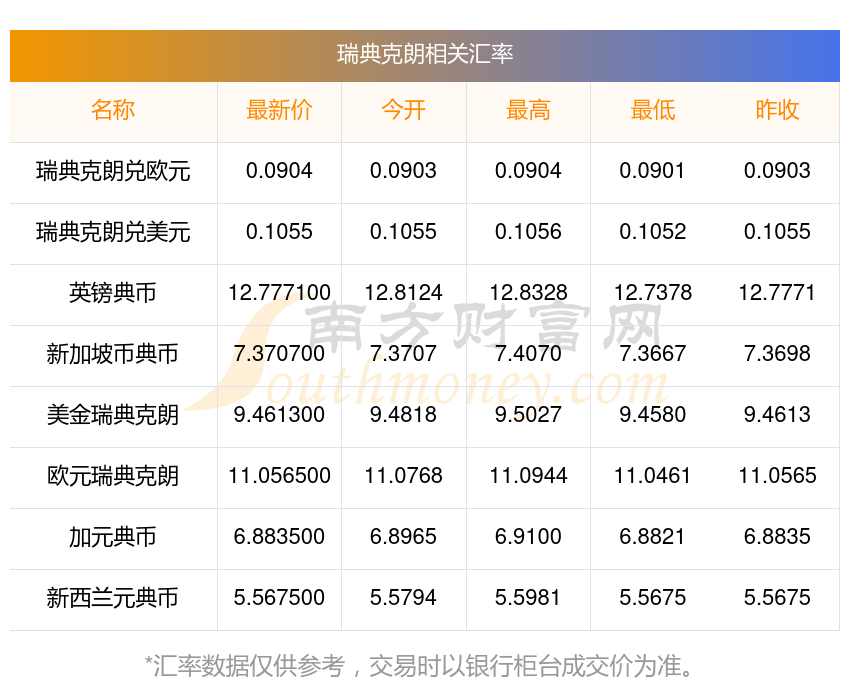This screenshot has width=850, height=698.
Task: Click the 今开 column header
Action: point(403,110)
